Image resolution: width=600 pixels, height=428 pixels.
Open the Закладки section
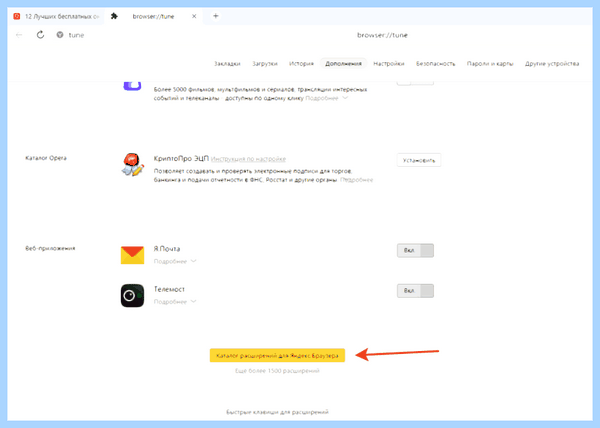pos(227,63)
